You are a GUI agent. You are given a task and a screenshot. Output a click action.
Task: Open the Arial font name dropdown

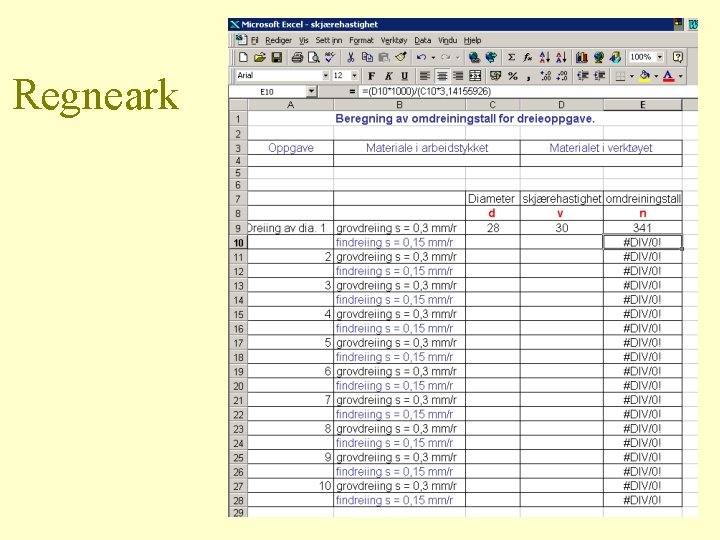(x=326, y=76)
